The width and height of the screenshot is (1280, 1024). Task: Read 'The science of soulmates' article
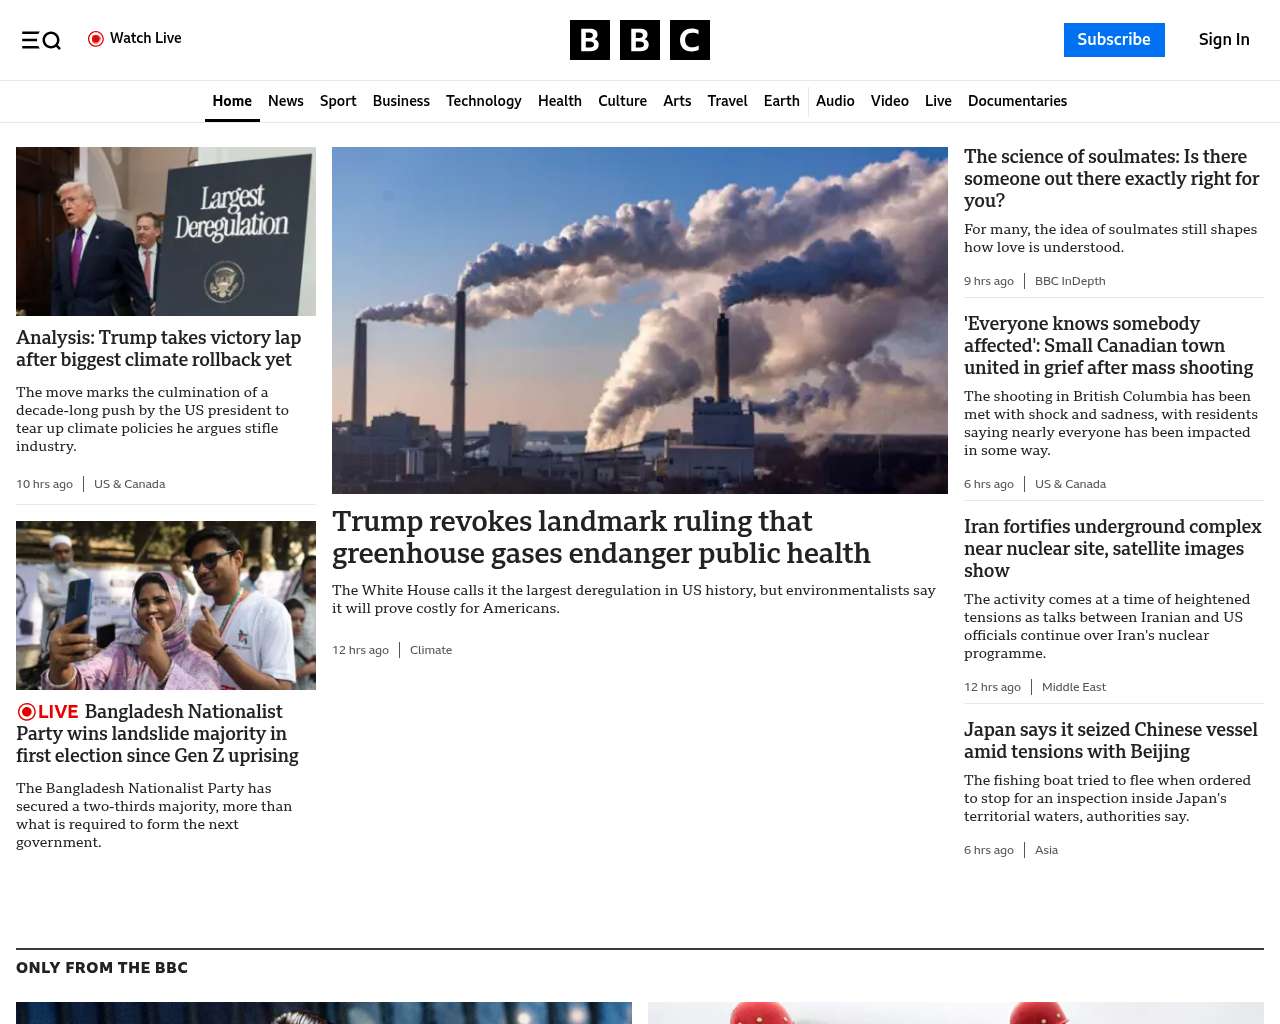(1111, 179)
